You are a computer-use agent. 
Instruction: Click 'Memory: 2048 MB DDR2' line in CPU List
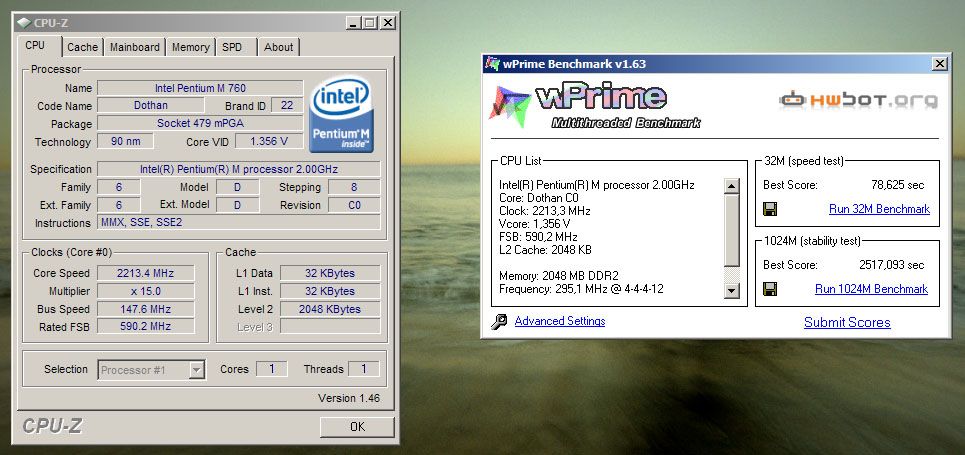click(x=559, y=276)
